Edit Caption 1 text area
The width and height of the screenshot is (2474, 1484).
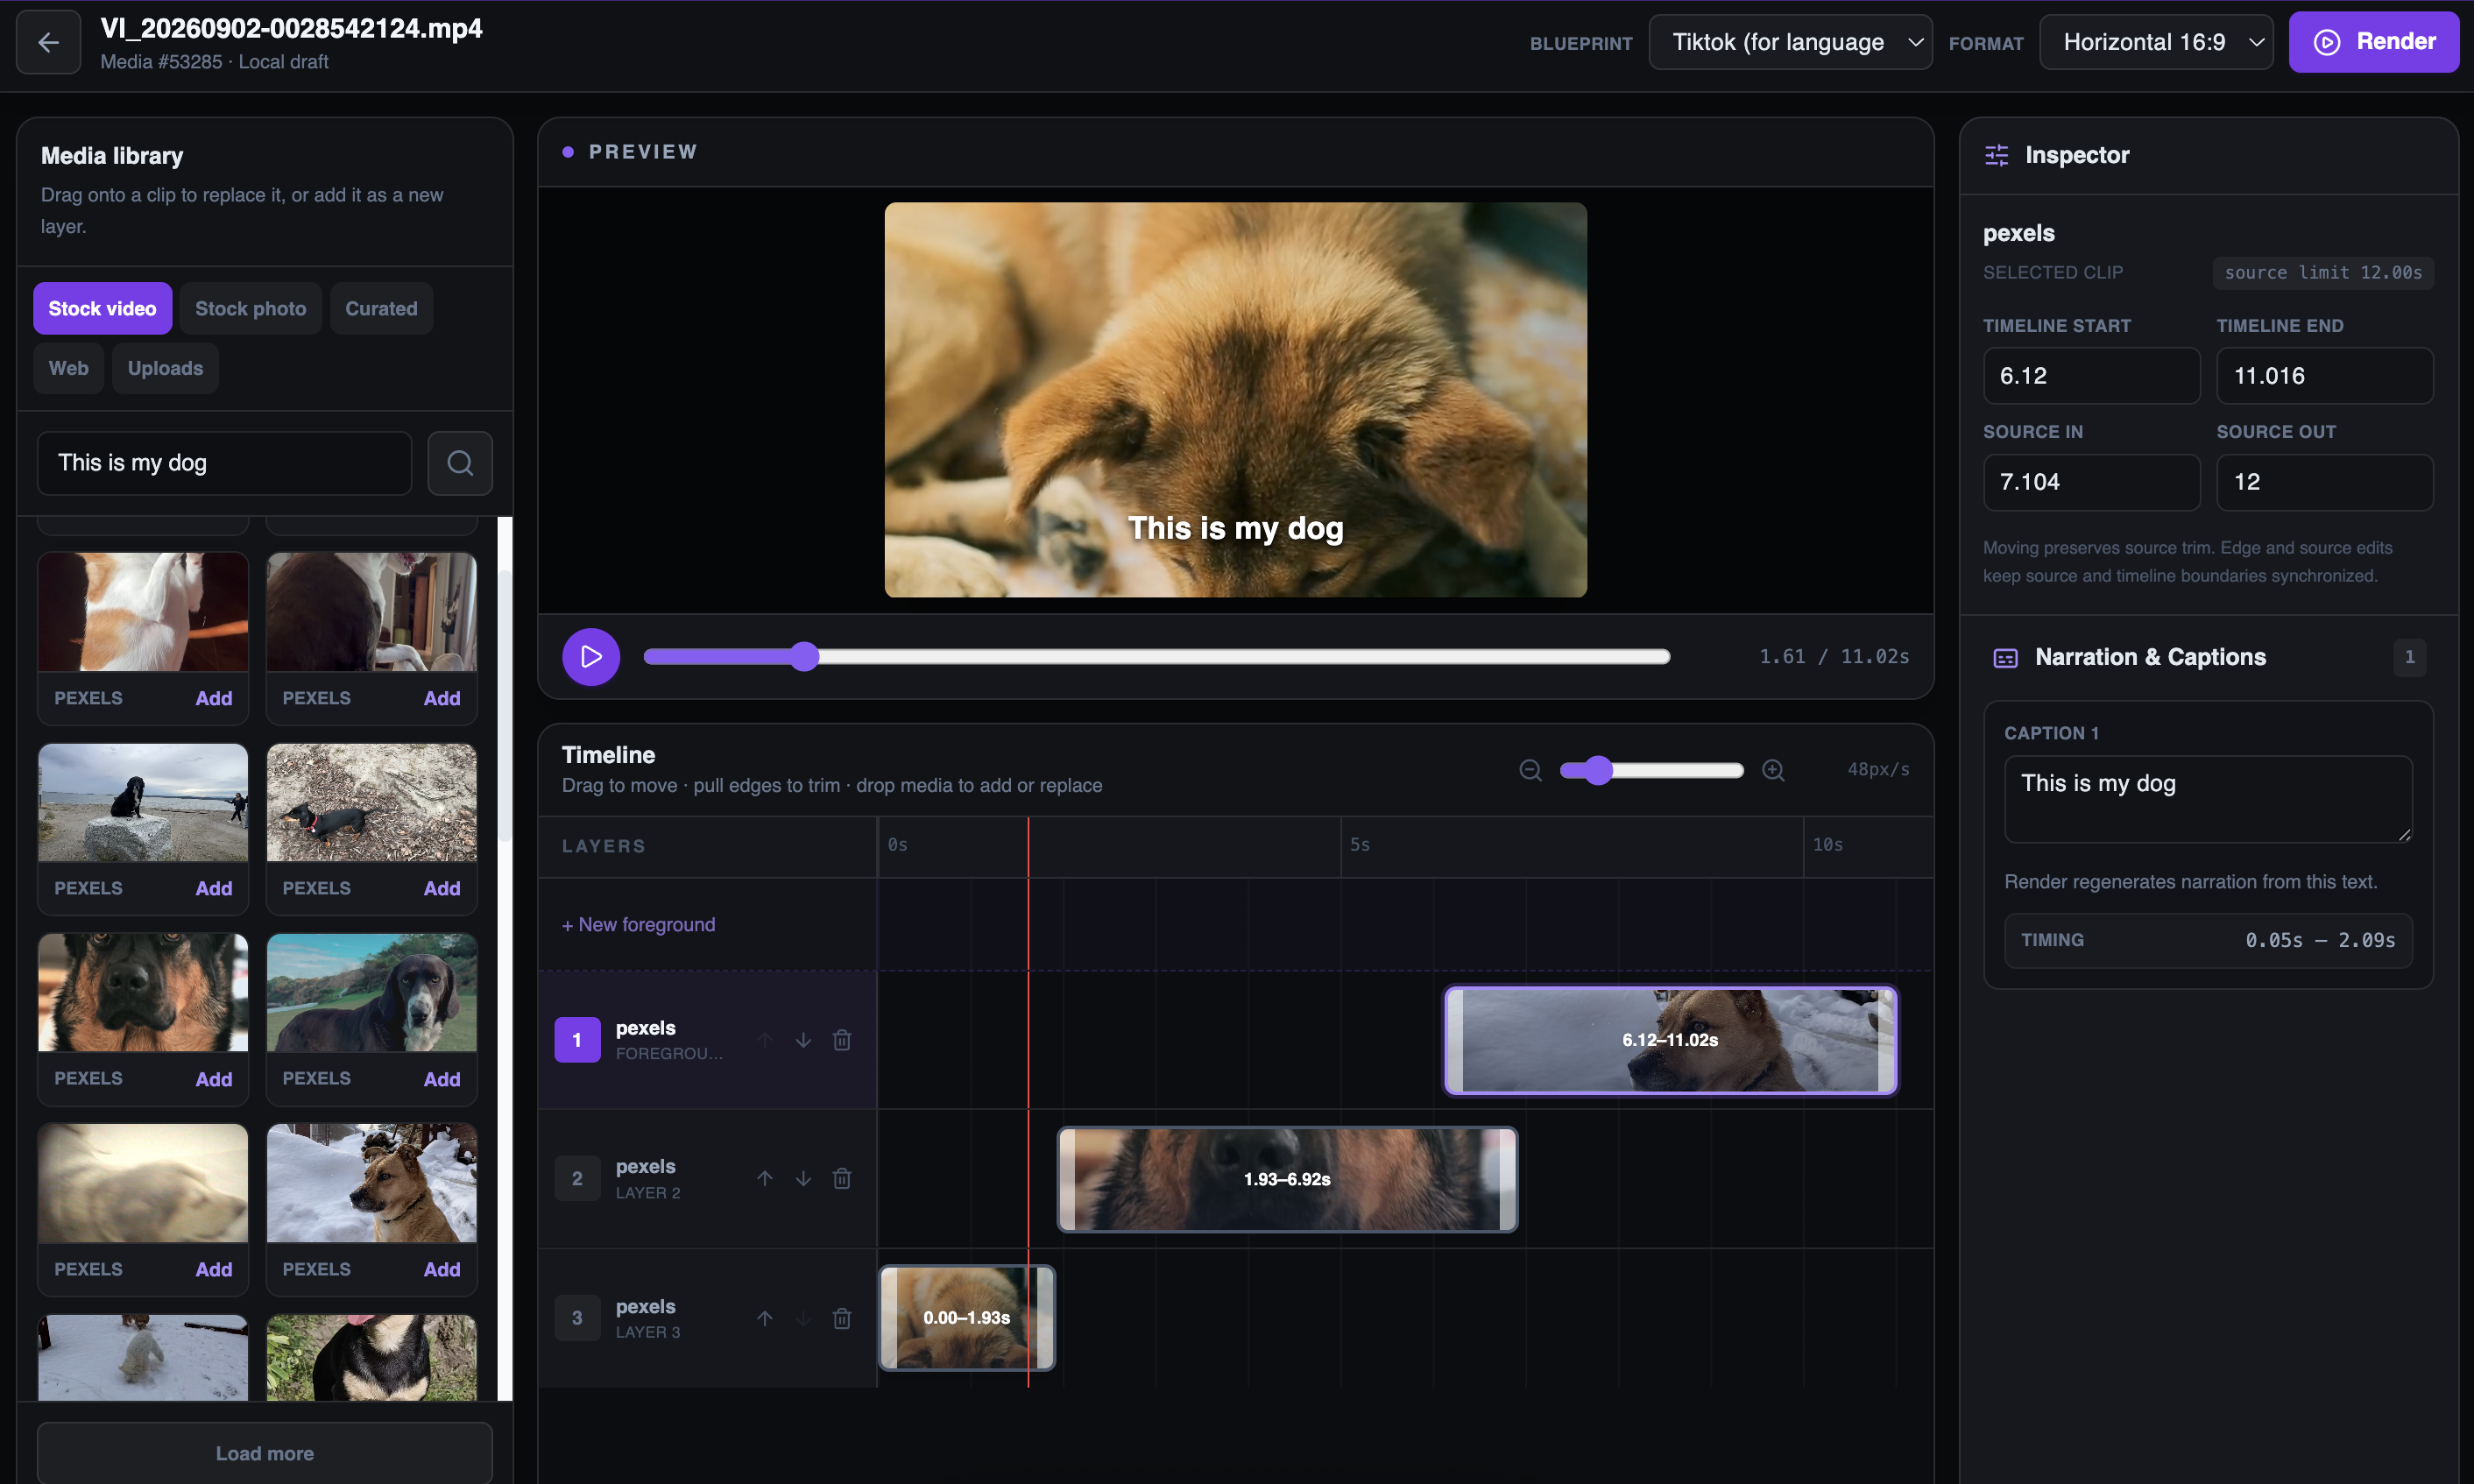(2208, 799)
